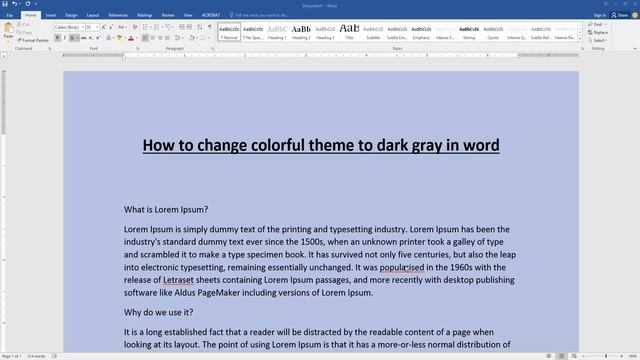Expand the Styles gallery More arrow

click(580, 38)
